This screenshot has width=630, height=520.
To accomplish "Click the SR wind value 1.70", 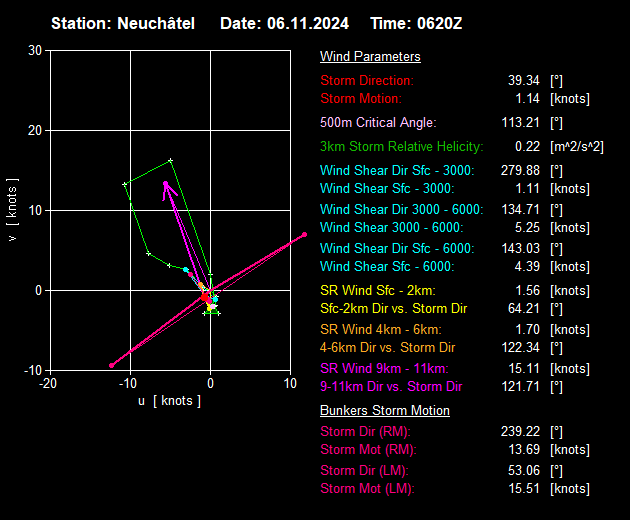I will point(527,330).
